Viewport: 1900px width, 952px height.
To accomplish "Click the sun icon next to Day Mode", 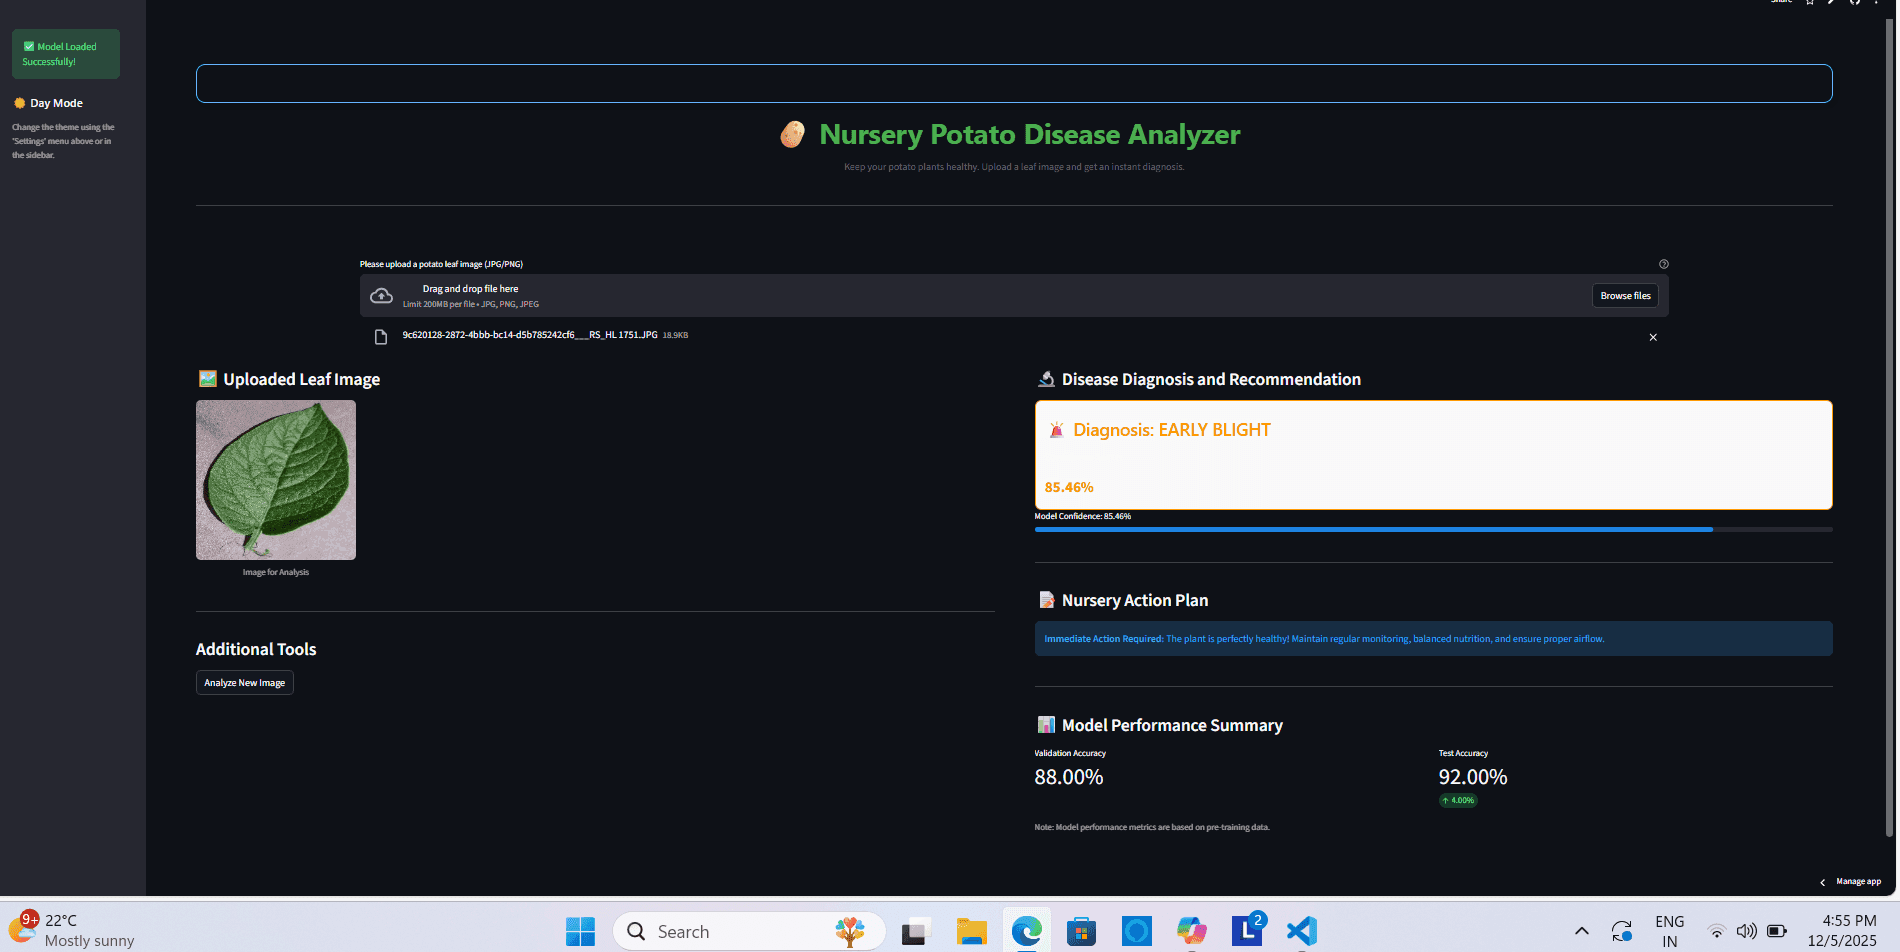I will tap(19, 103).
